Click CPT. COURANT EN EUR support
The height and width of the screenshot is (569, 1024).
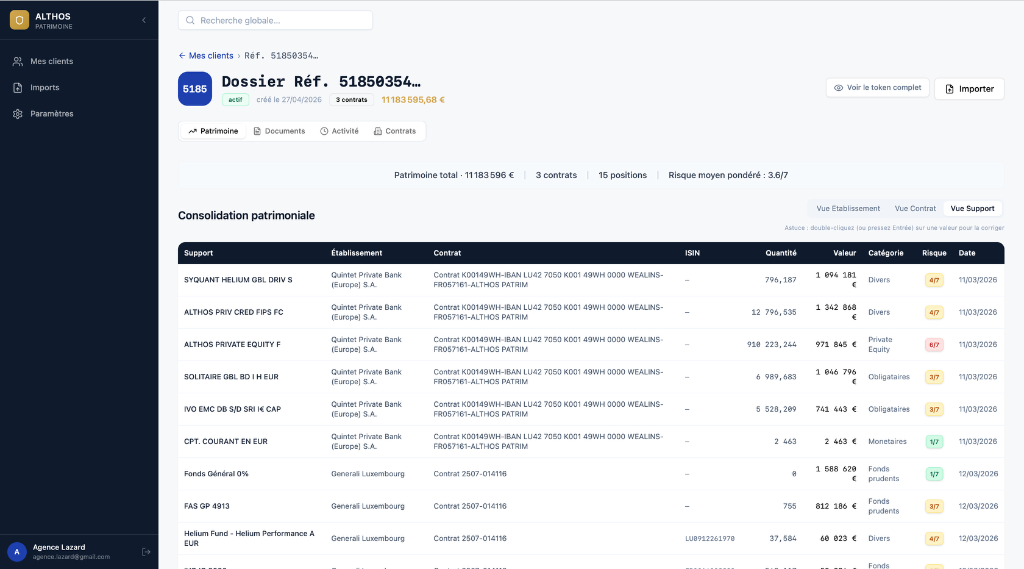(x=226, y=442)
